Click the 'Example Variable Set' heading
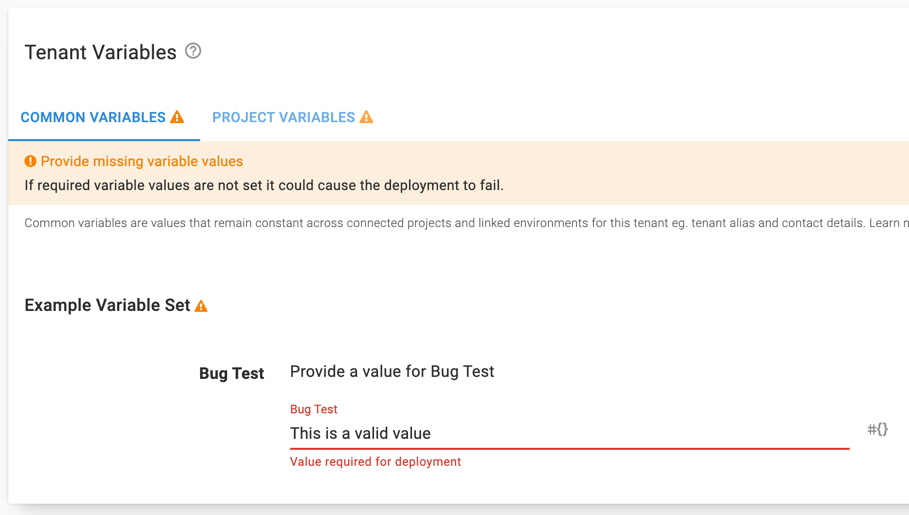Viewport: 909px width, 515px height. coord(107,305)
